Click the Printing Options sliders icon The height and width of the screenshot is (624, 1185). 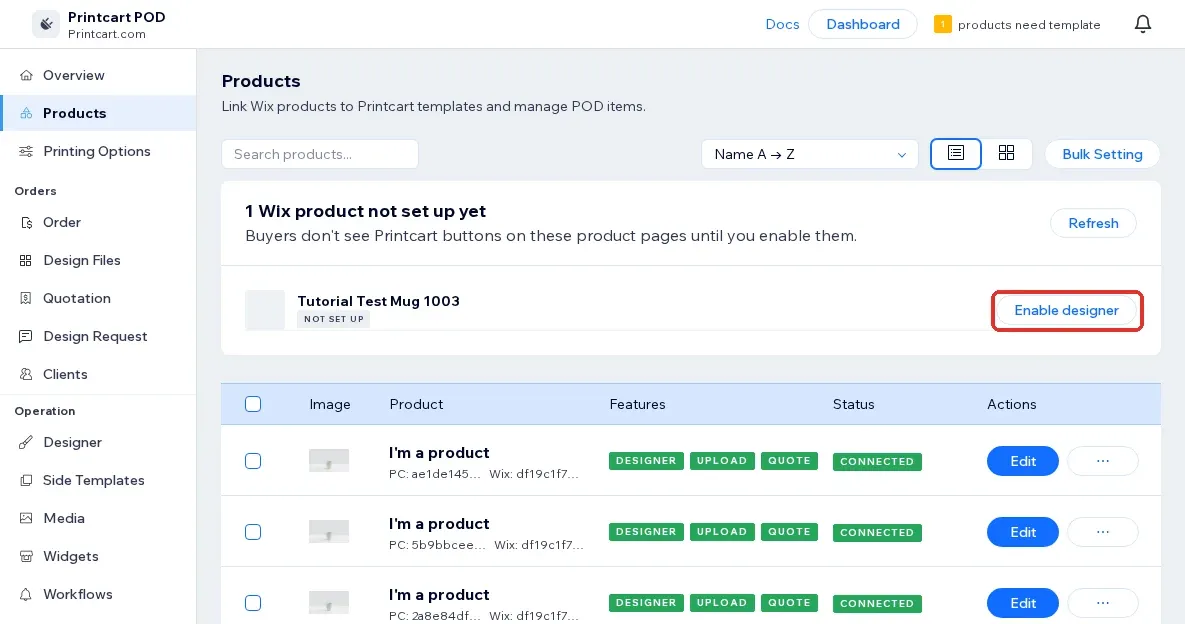26,151
